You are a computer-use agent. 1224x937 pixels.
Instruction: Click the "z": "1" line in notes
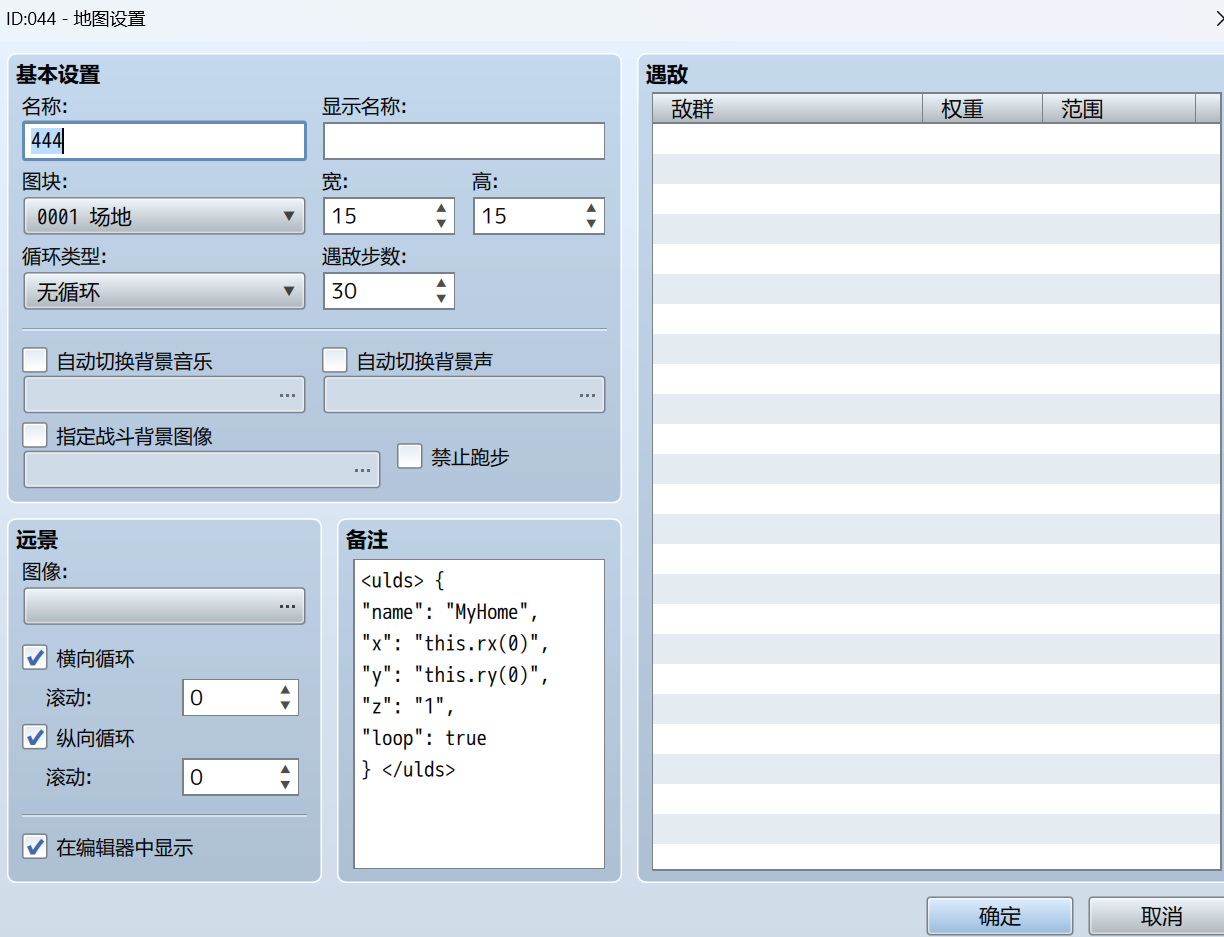pyautogui.click(x=408, y=707)
